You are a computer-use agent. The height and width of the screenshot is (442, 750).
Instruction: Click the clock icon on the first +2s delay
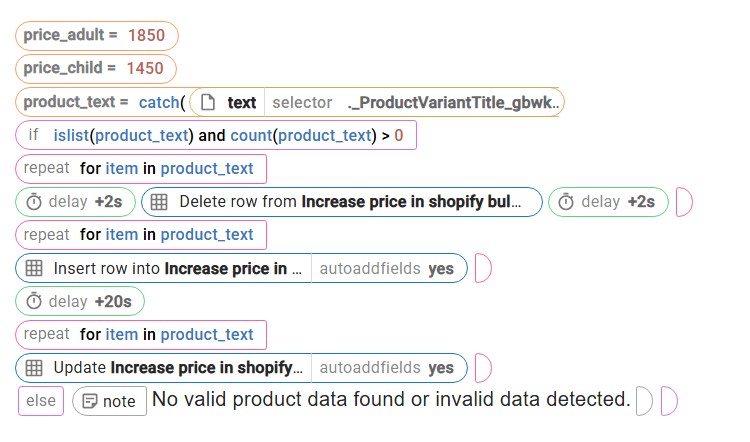pos(34,202)
